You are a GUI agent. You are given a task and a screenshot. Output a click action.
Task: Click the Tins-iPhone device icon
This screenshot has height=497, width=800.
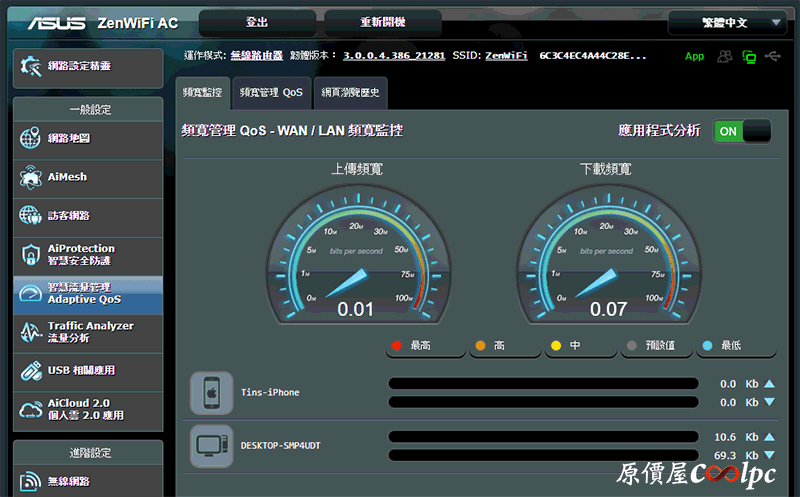[212, 392]
